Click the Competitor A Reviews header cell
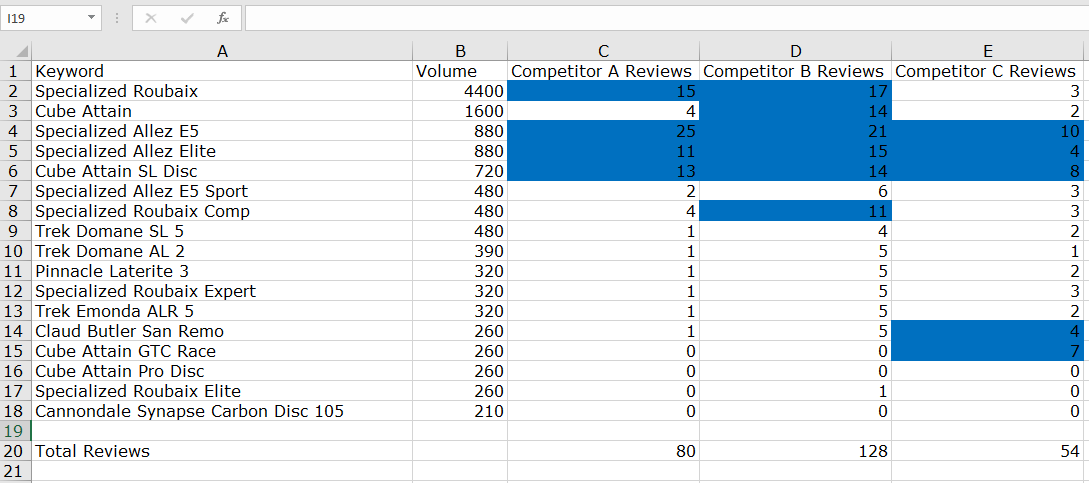 pyautogui.click(x=604, y=71)
